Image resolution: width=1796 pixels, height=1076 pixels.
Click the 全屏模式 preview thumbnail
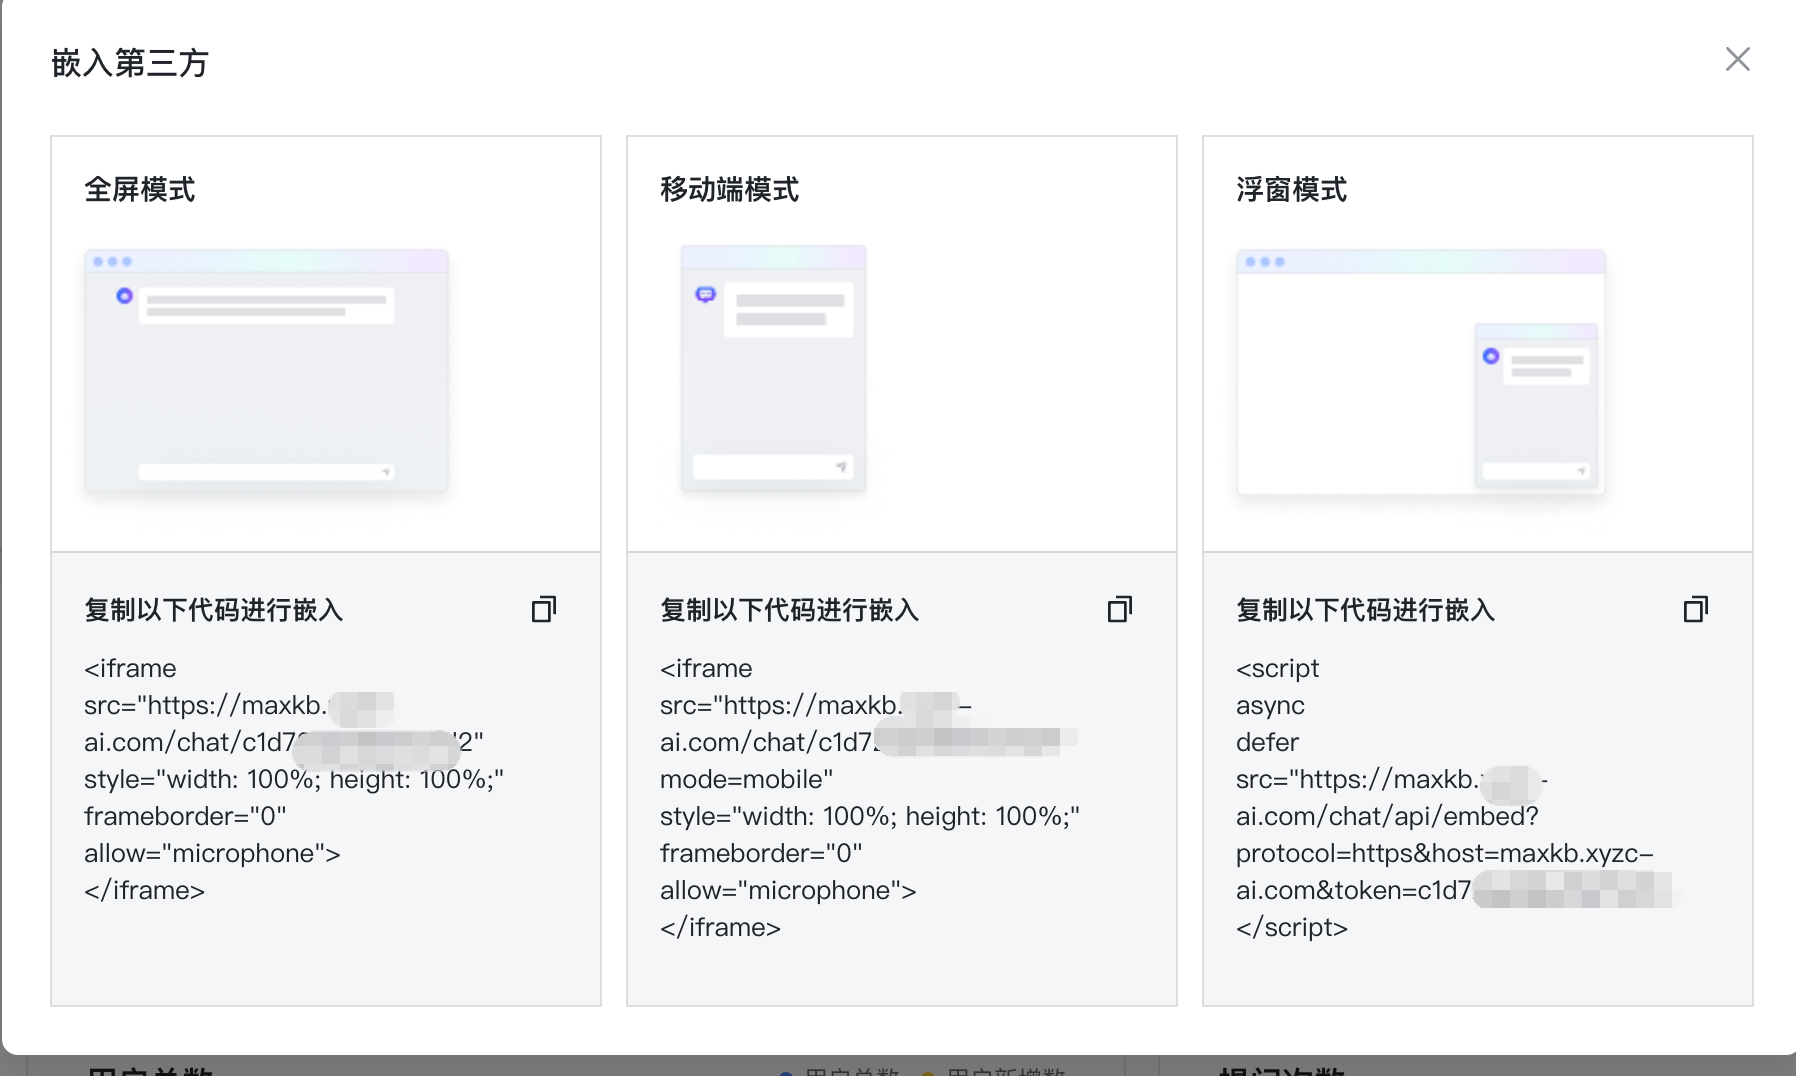(266, 370)
